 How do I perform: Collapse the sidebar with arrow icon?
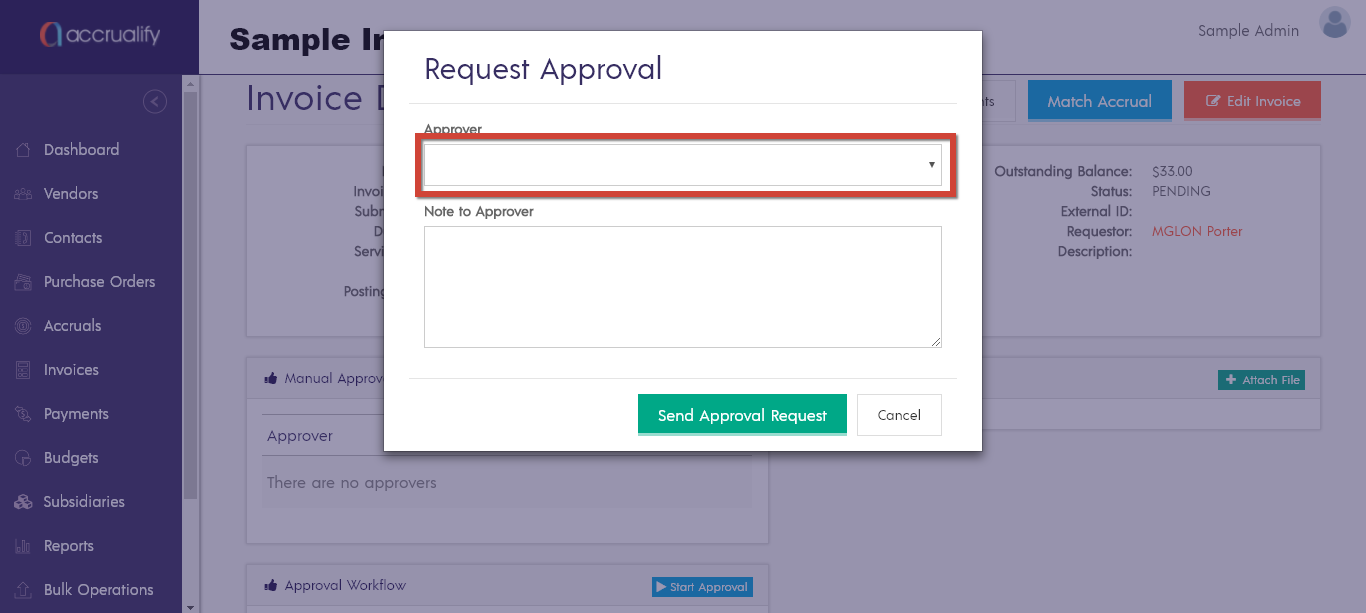[154, 101]
